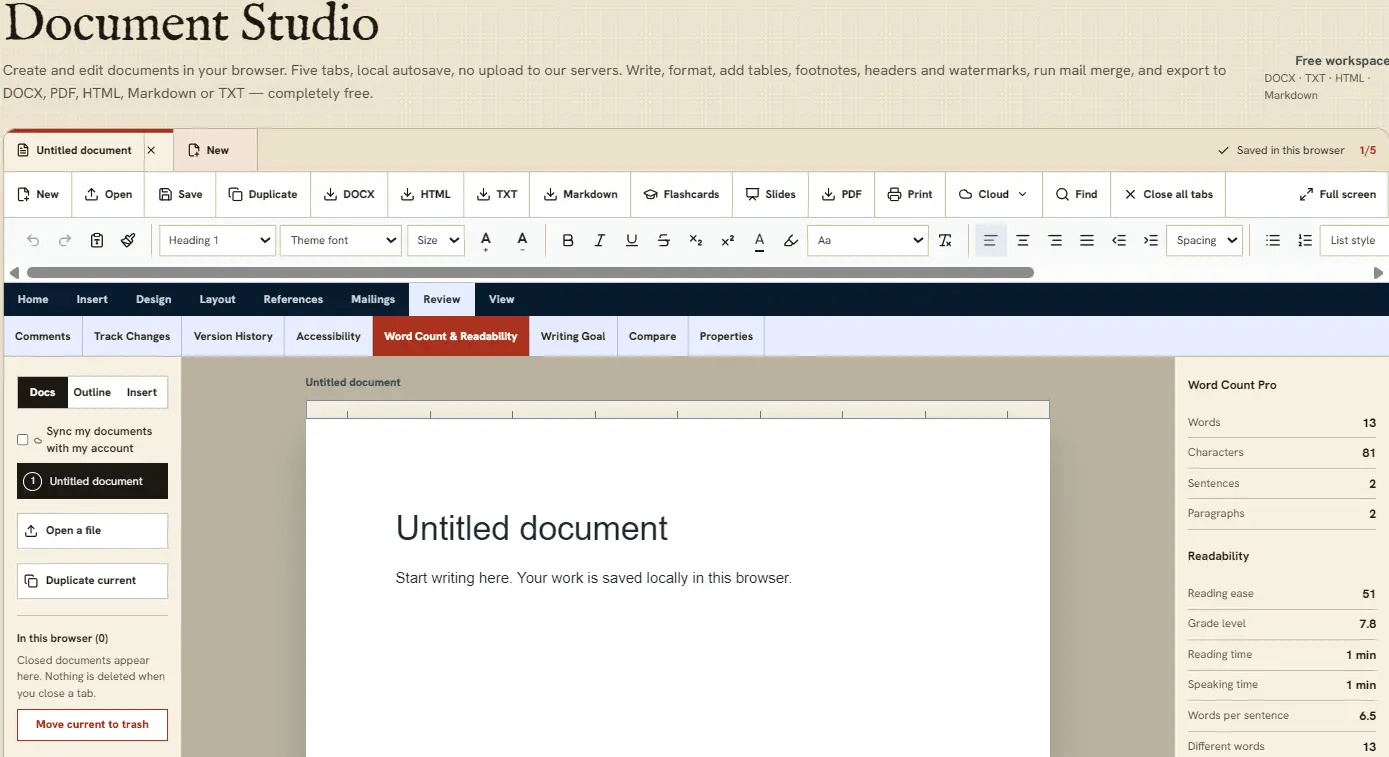Open the Spacing dropdown
The image size is (1389, 757).
(x=1204, y=240)
